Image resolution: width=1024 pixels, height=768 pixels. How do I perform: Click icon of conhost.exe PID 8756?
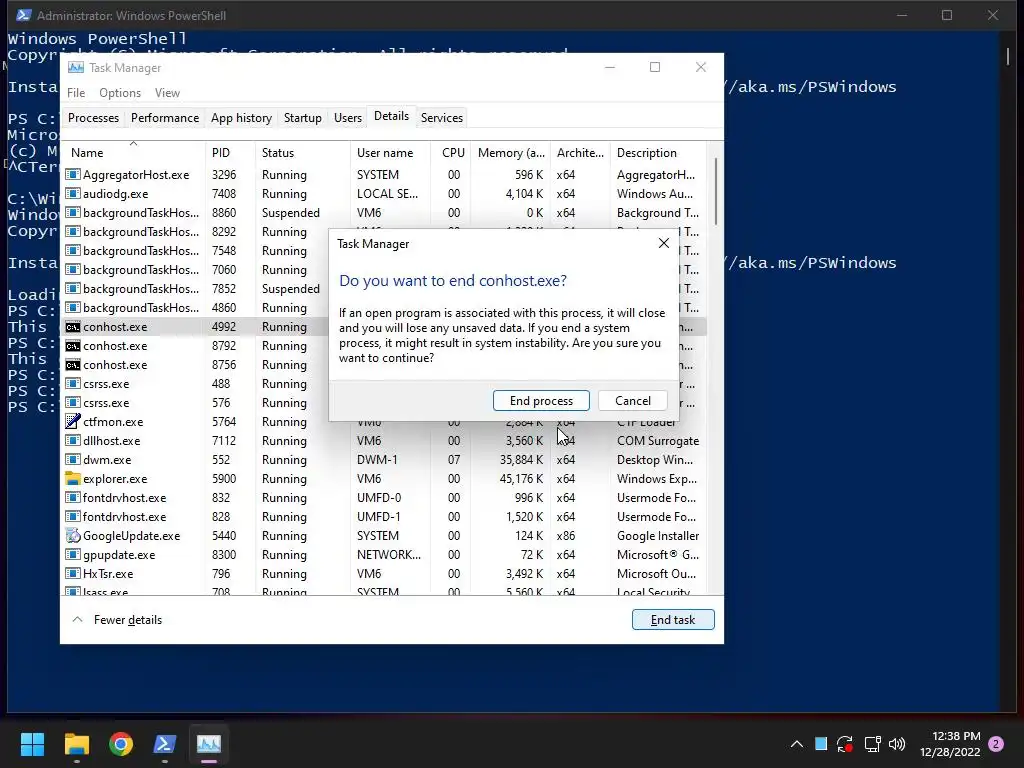[72, 364]
